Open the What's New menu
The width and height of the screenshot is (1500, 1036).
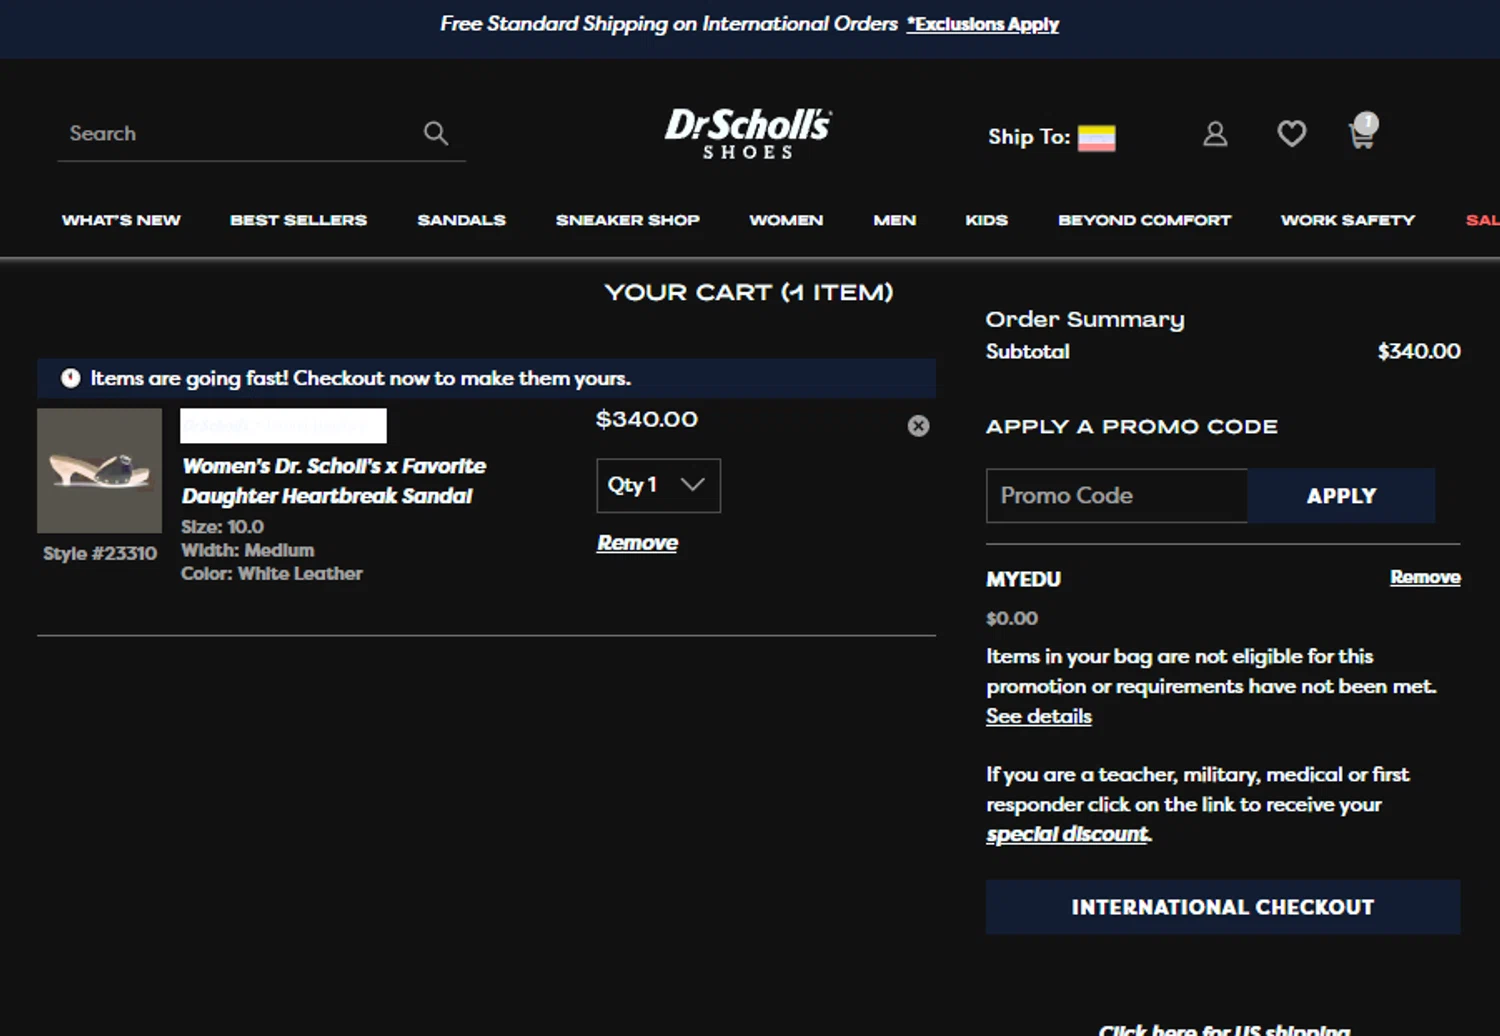pyautogui.click(x=121, y=220)
